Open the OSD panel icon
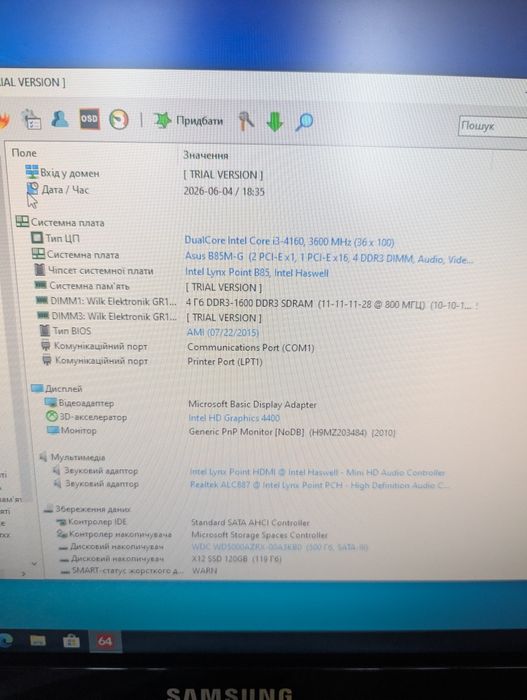This screenshot has width=527, height=700. pos(89,119)
